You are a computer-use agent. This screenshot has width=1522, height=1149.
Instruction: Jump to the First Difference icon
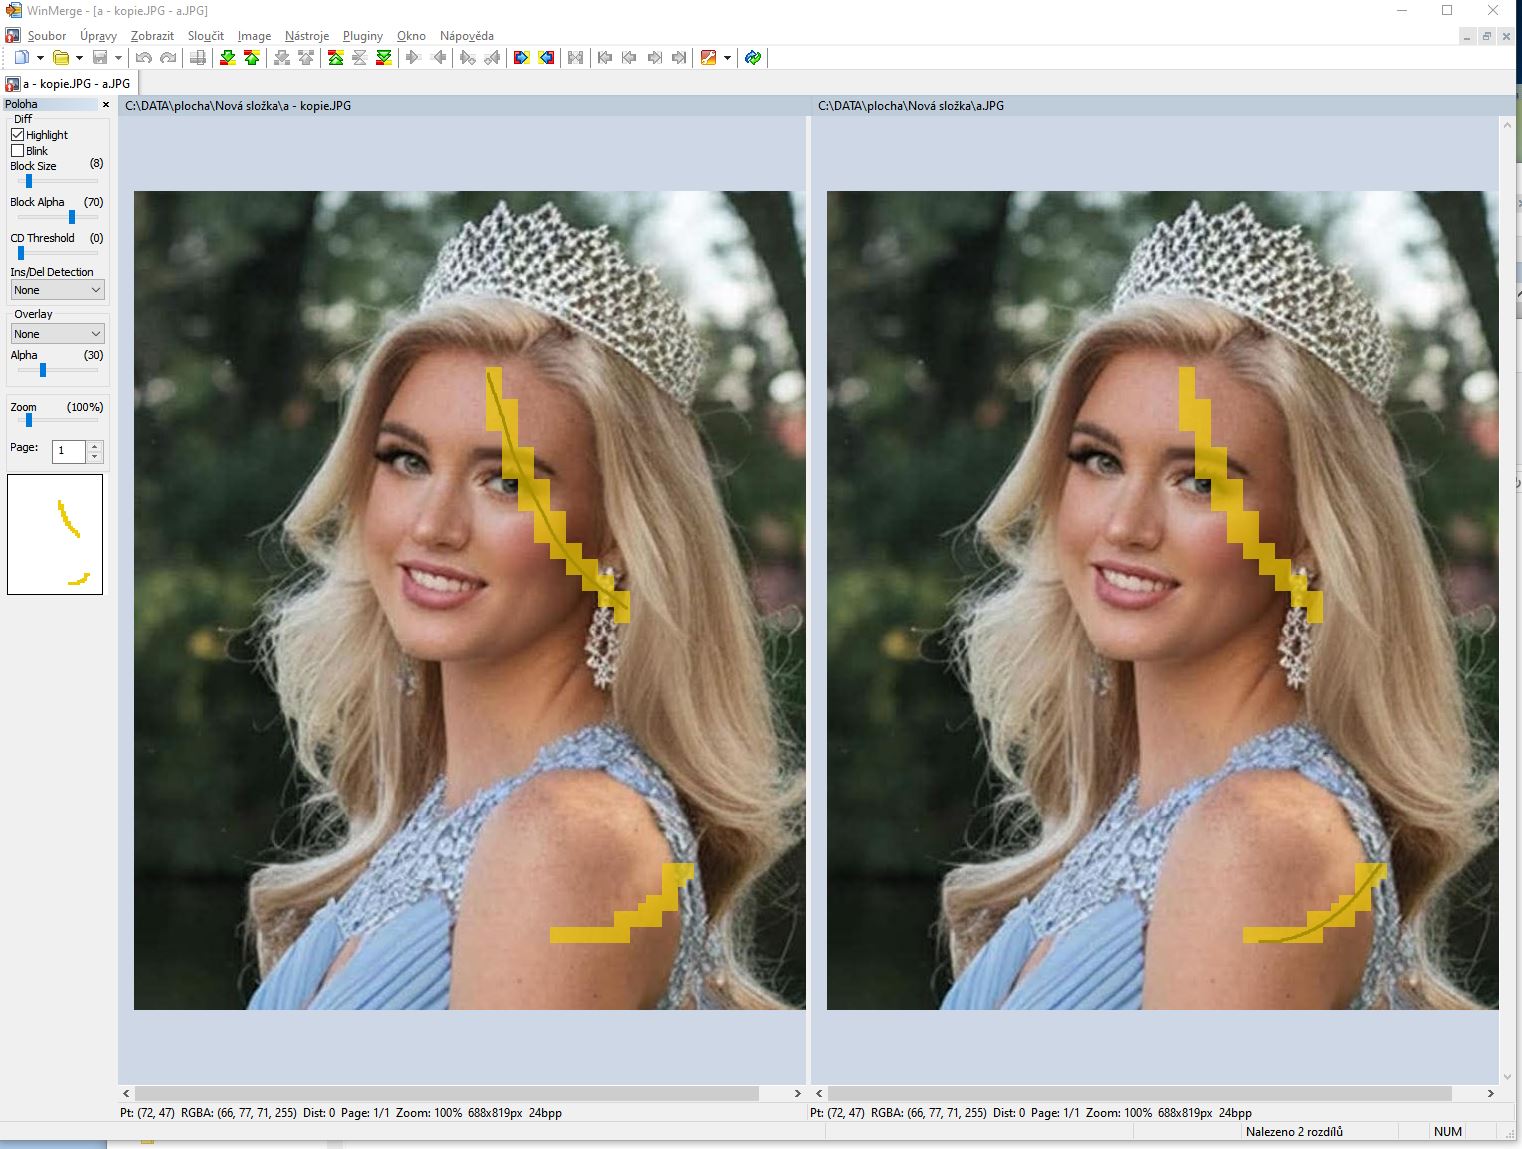[336, 58]
